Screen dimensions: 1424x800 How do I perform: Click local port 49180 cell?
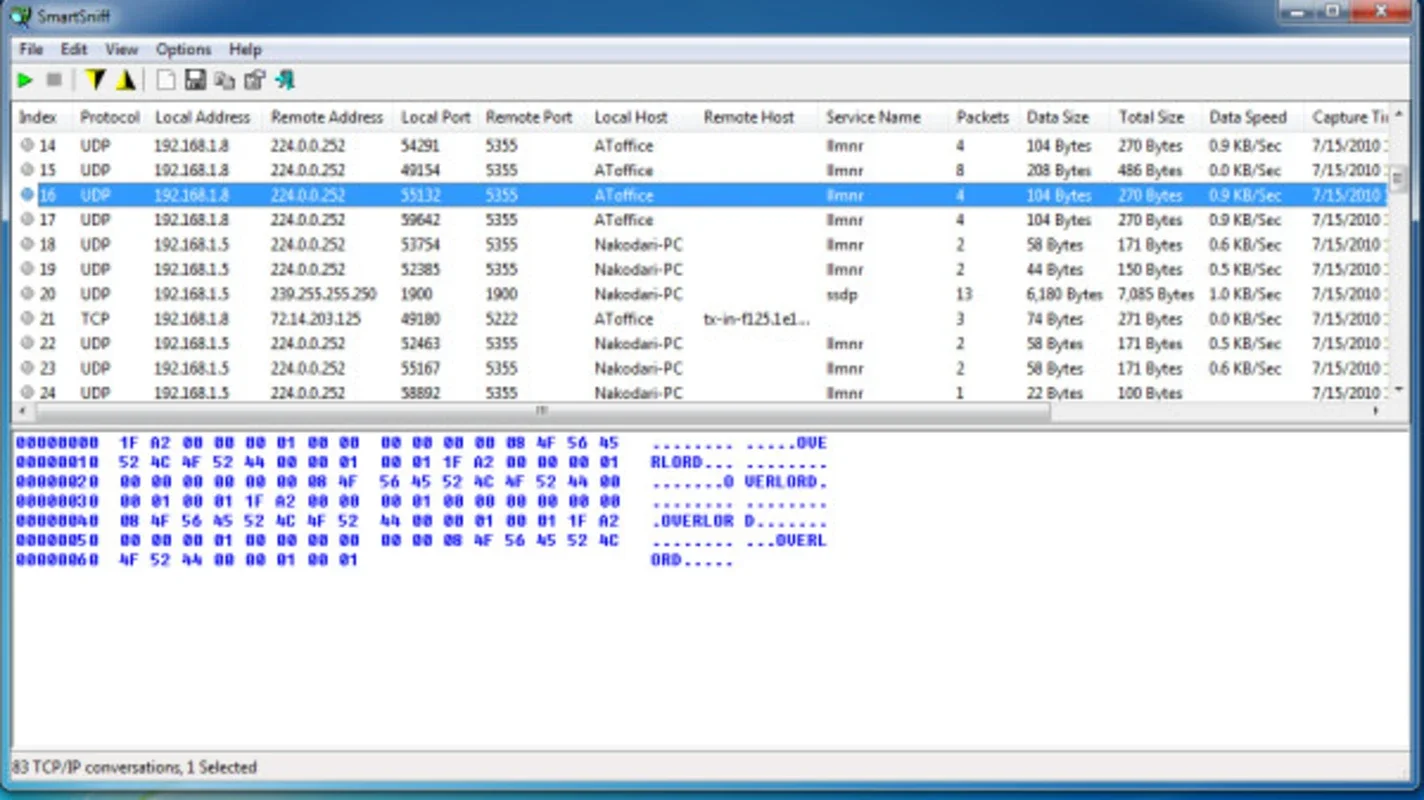420,319
